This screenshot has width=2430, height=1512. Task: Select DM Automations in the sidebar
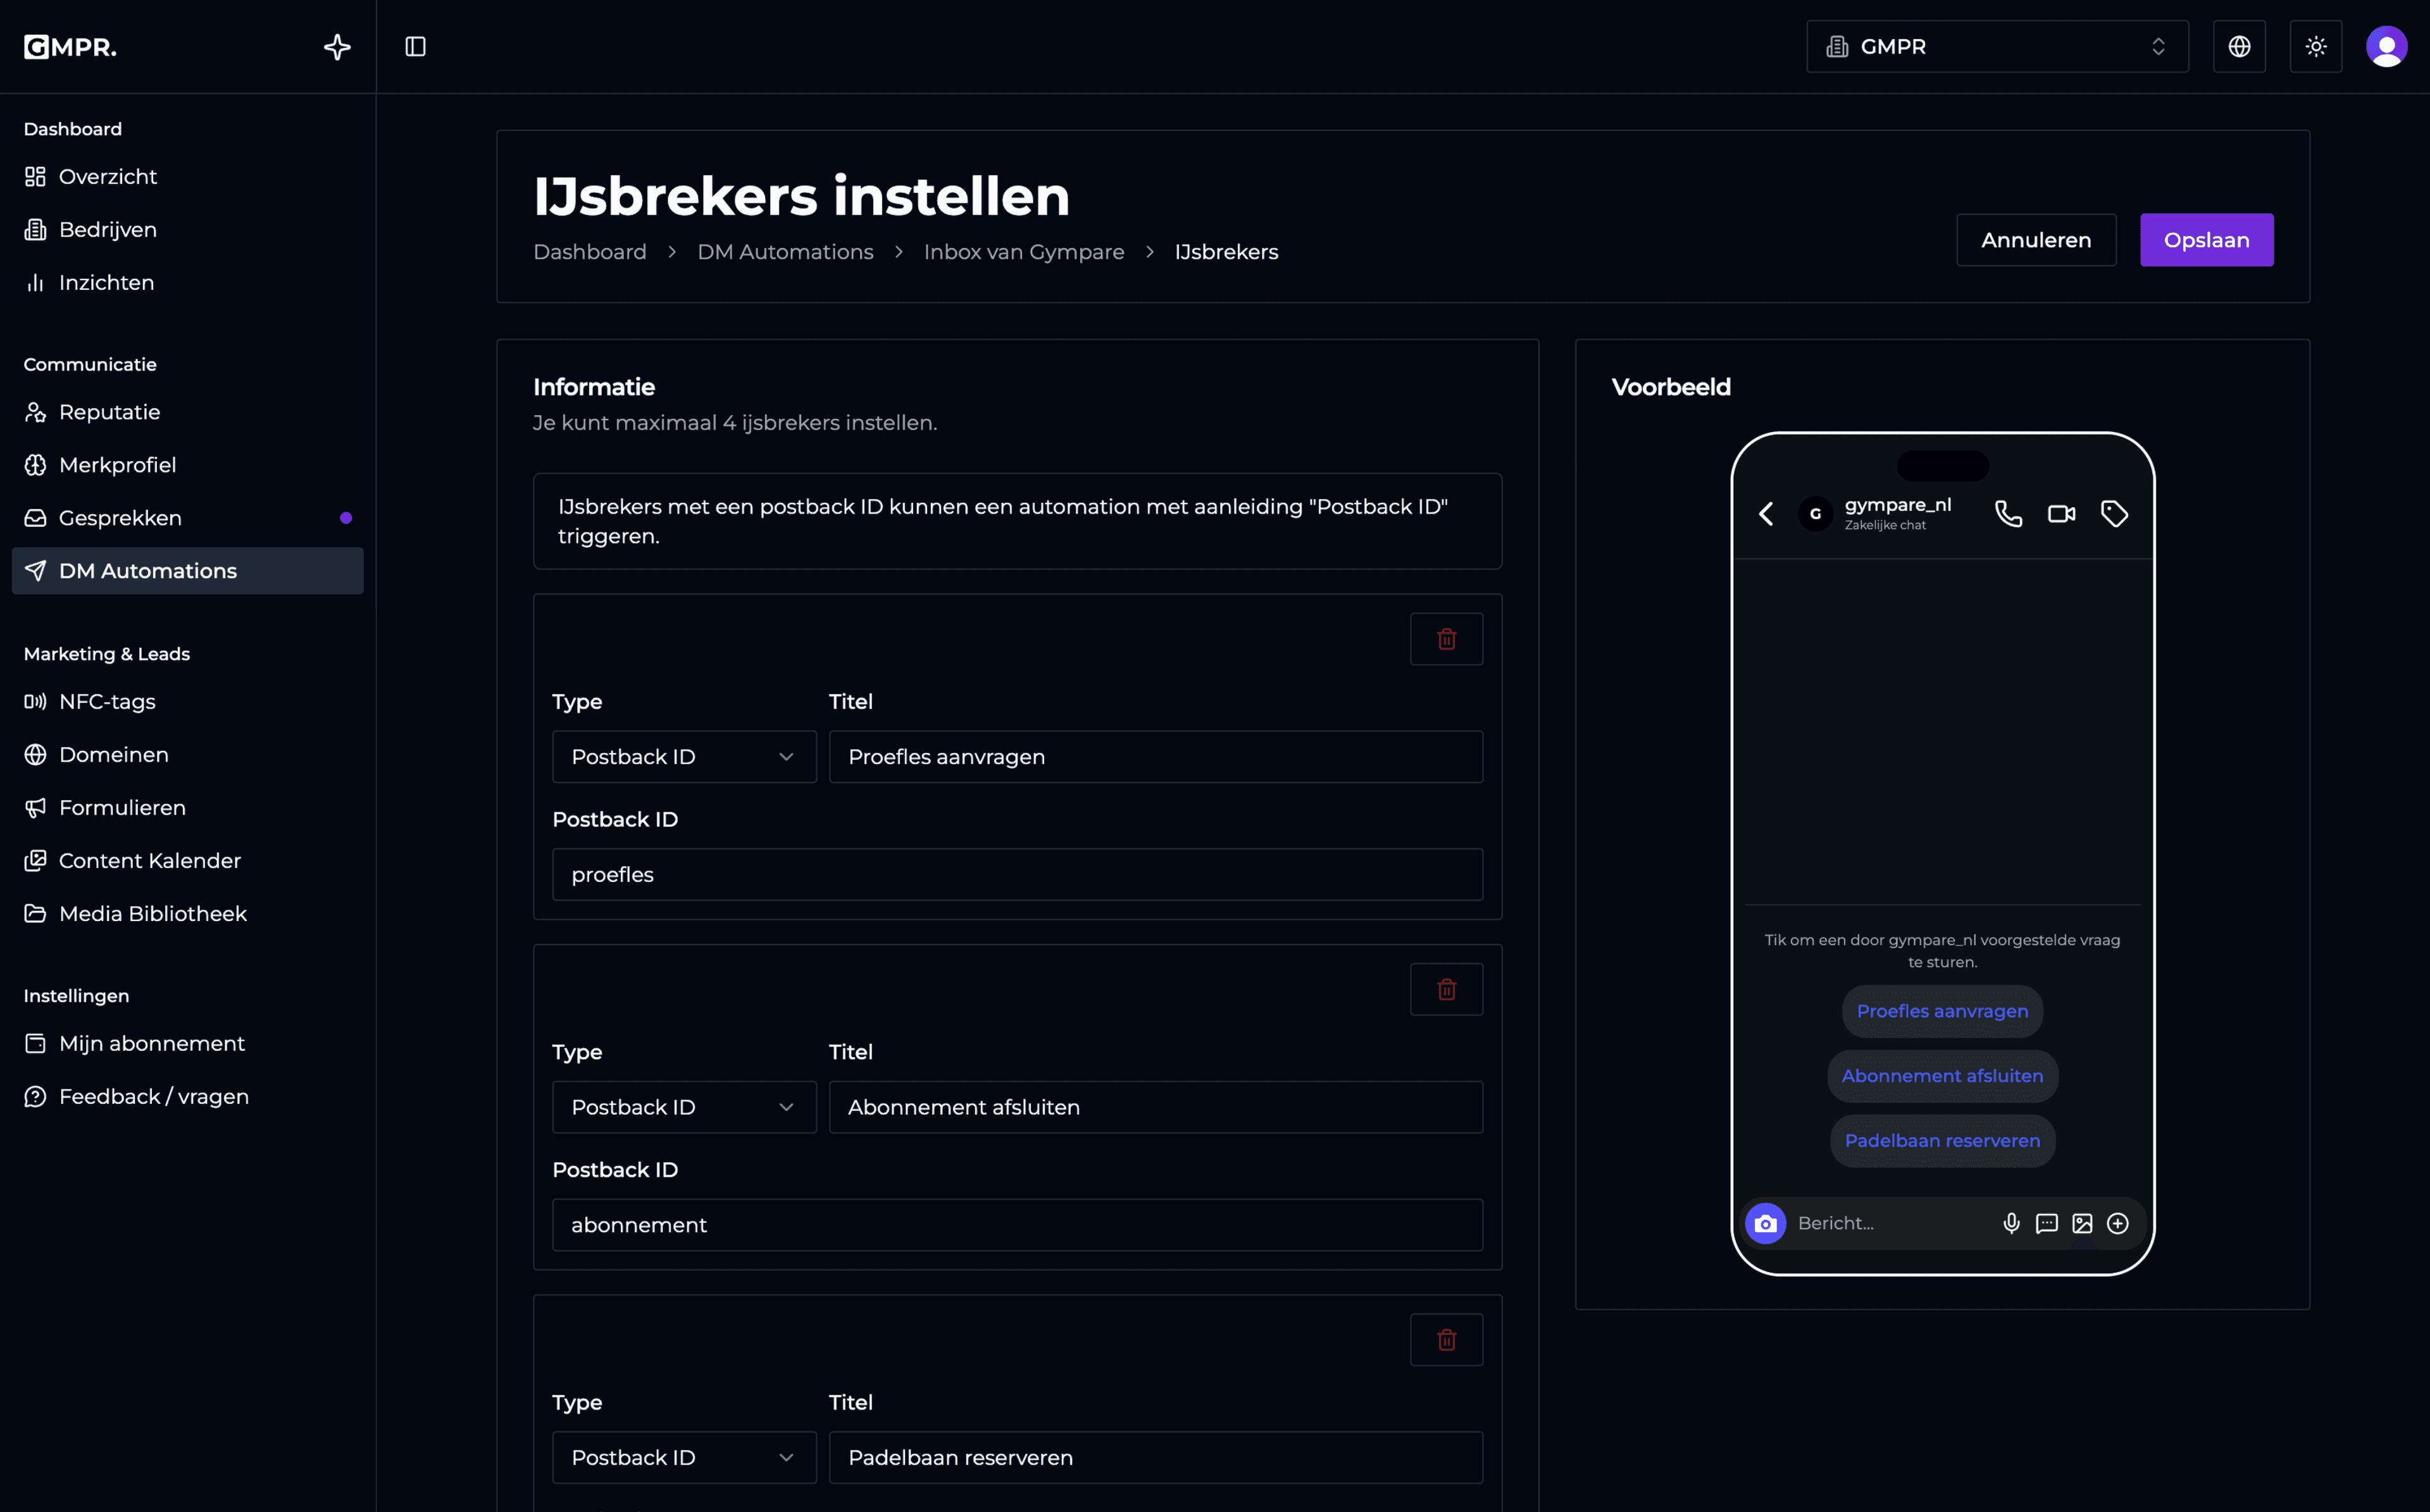(x=187, y=571)
